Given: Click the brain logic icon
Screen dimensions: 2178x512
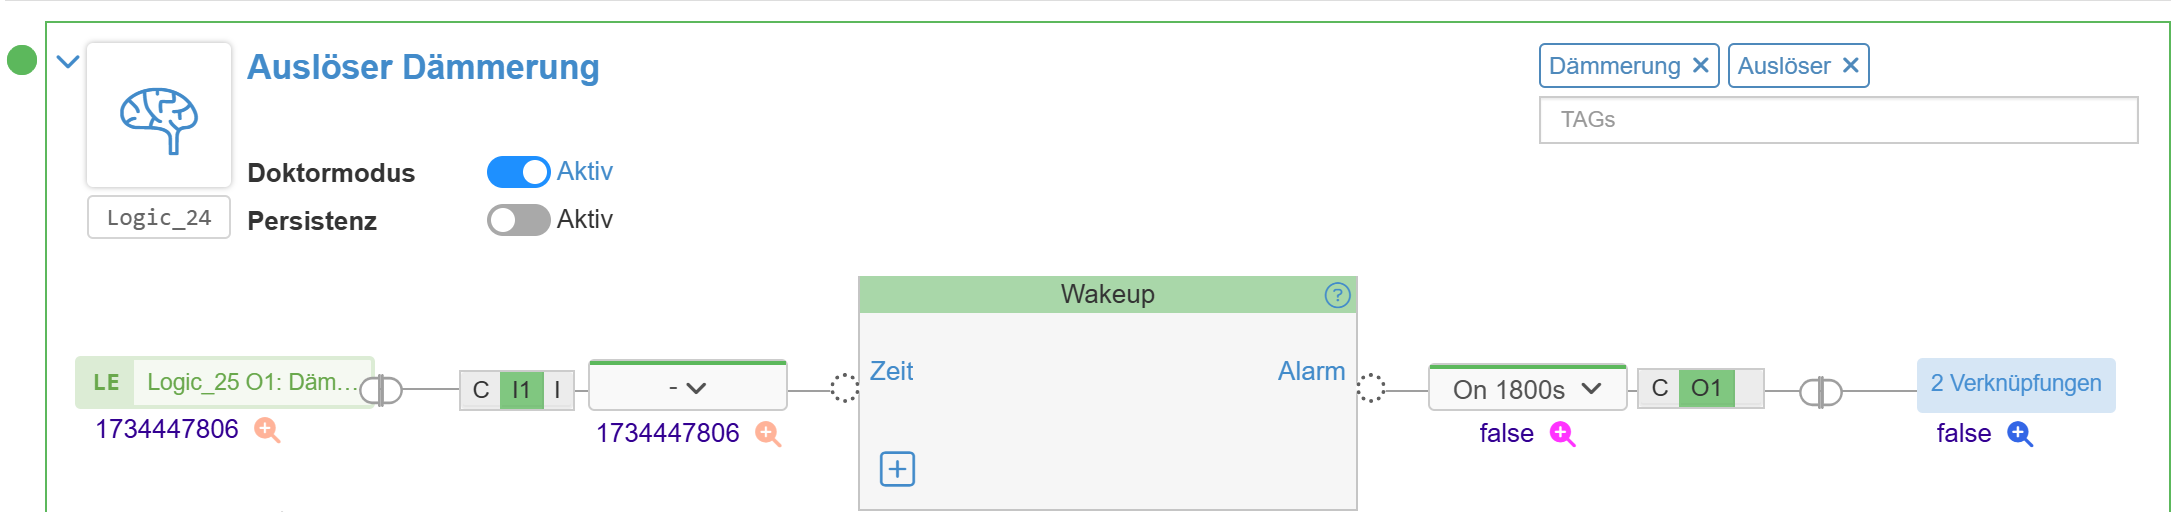Looking at the screenshot, I should 159,116.
